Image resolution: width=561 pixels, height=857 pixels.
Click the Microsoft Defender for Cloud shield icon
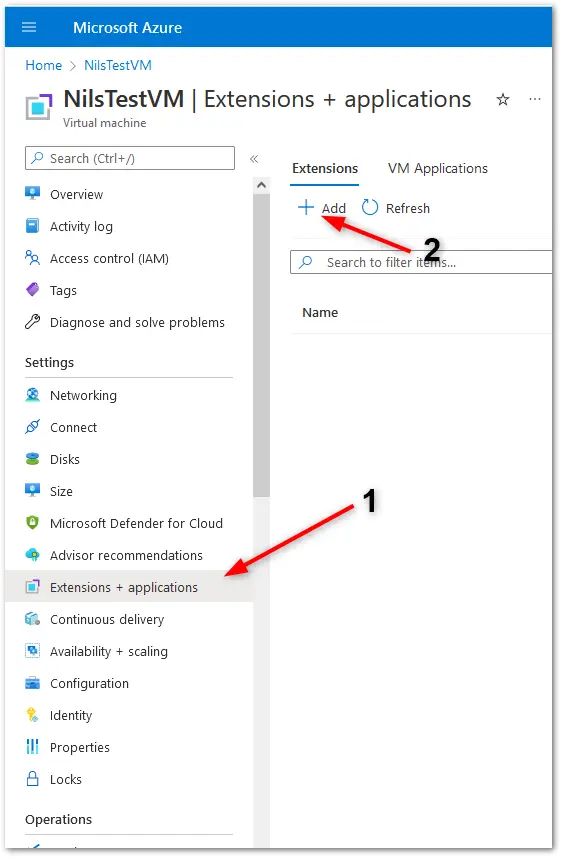(x=33, y=523)
